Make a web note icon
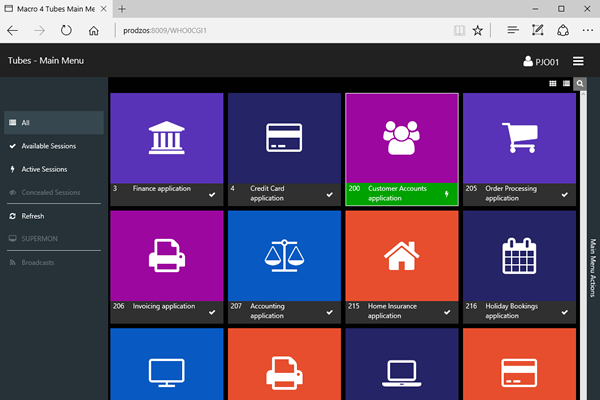Screen dimensions: 600x400 pyautogui.click(x=538, y=30)
